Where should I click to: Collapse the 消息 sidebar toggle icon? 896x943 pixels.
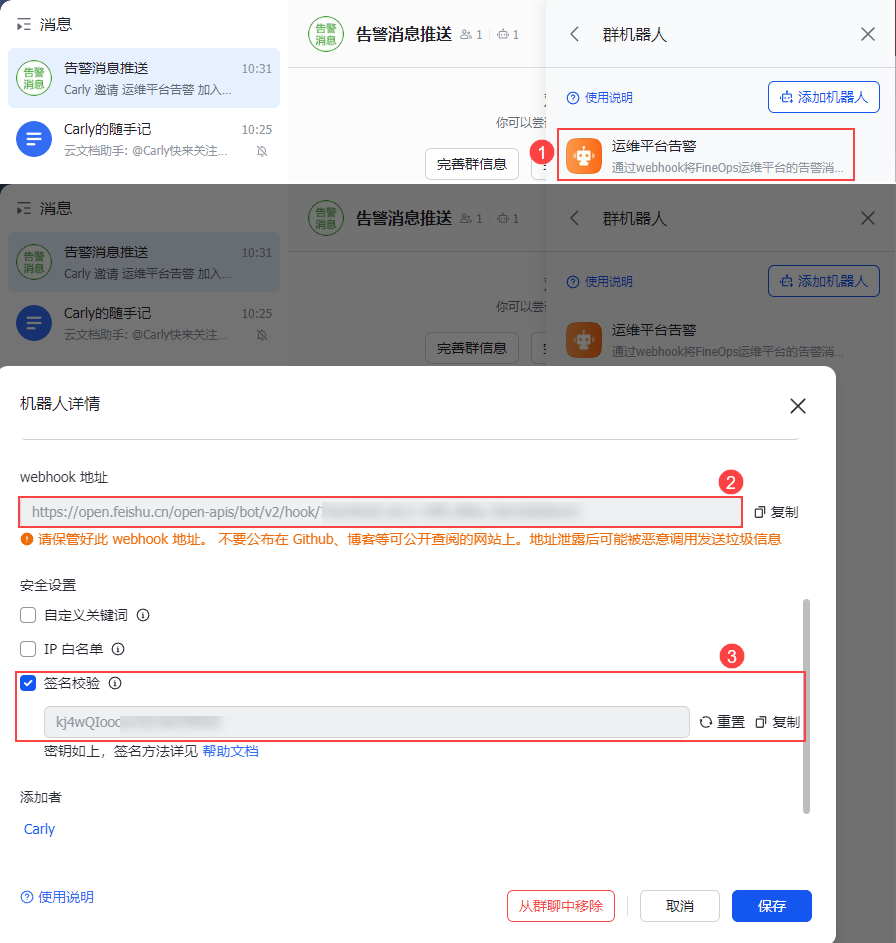click(23, 25)
